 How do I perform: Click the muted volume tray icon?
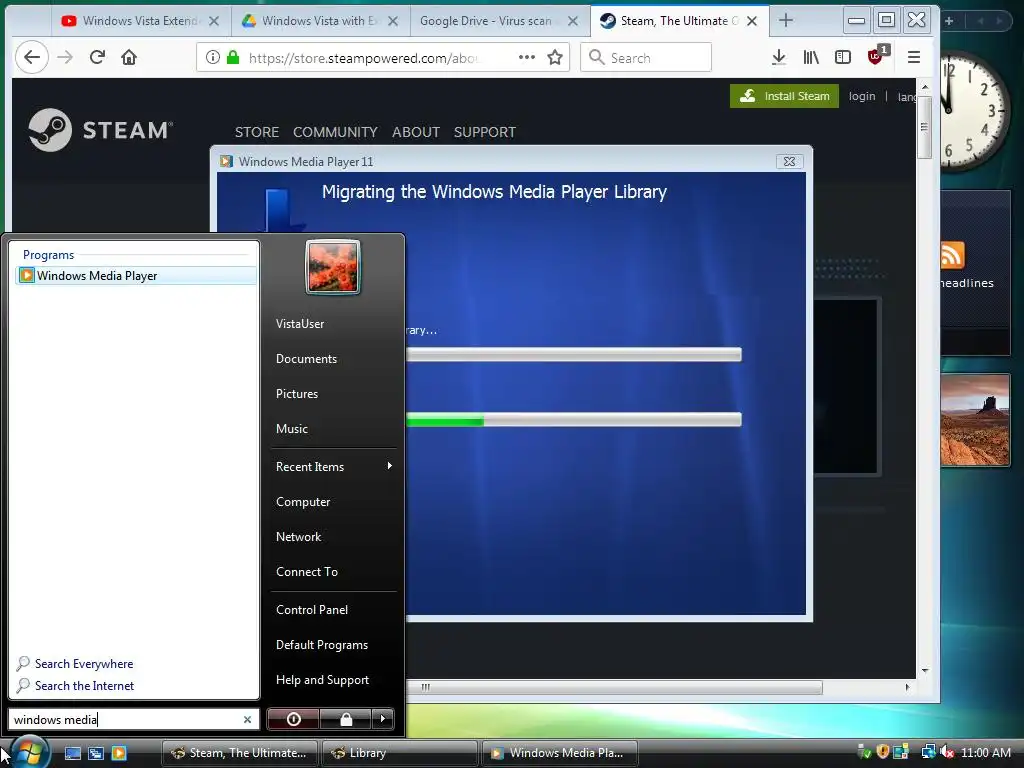tap(948, 753)
